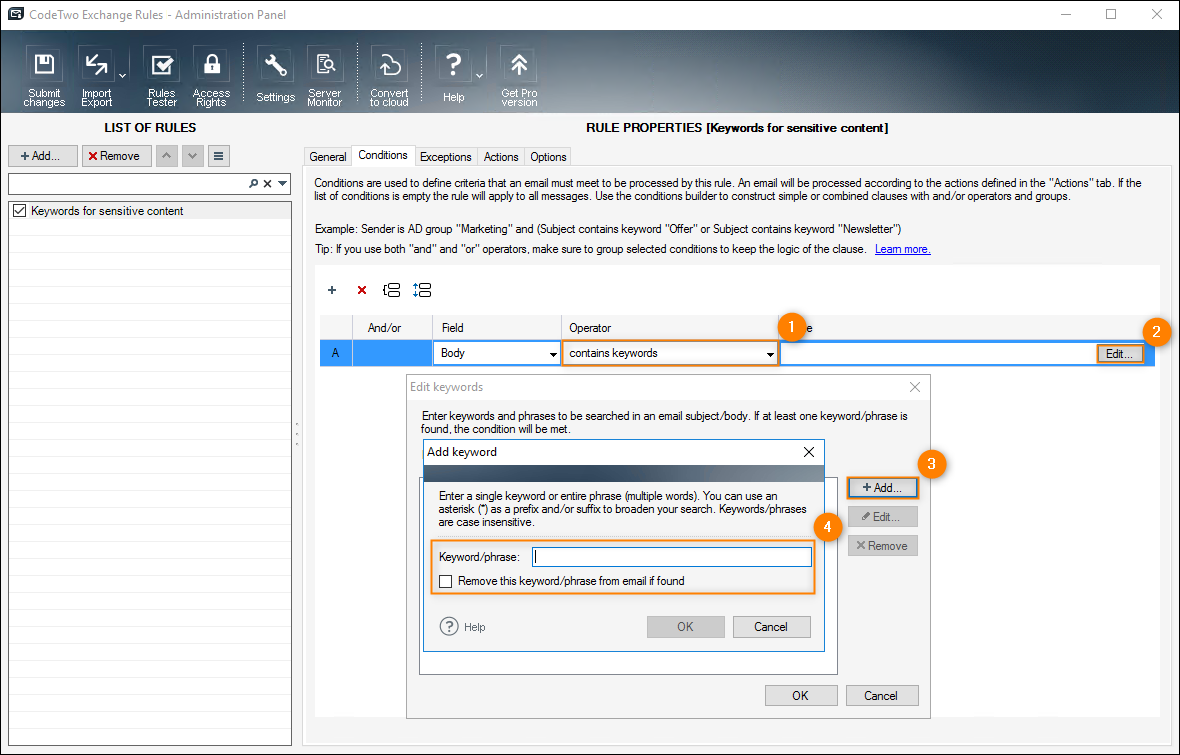Close the Edit keywords dialog

click(x=914, y=387)
